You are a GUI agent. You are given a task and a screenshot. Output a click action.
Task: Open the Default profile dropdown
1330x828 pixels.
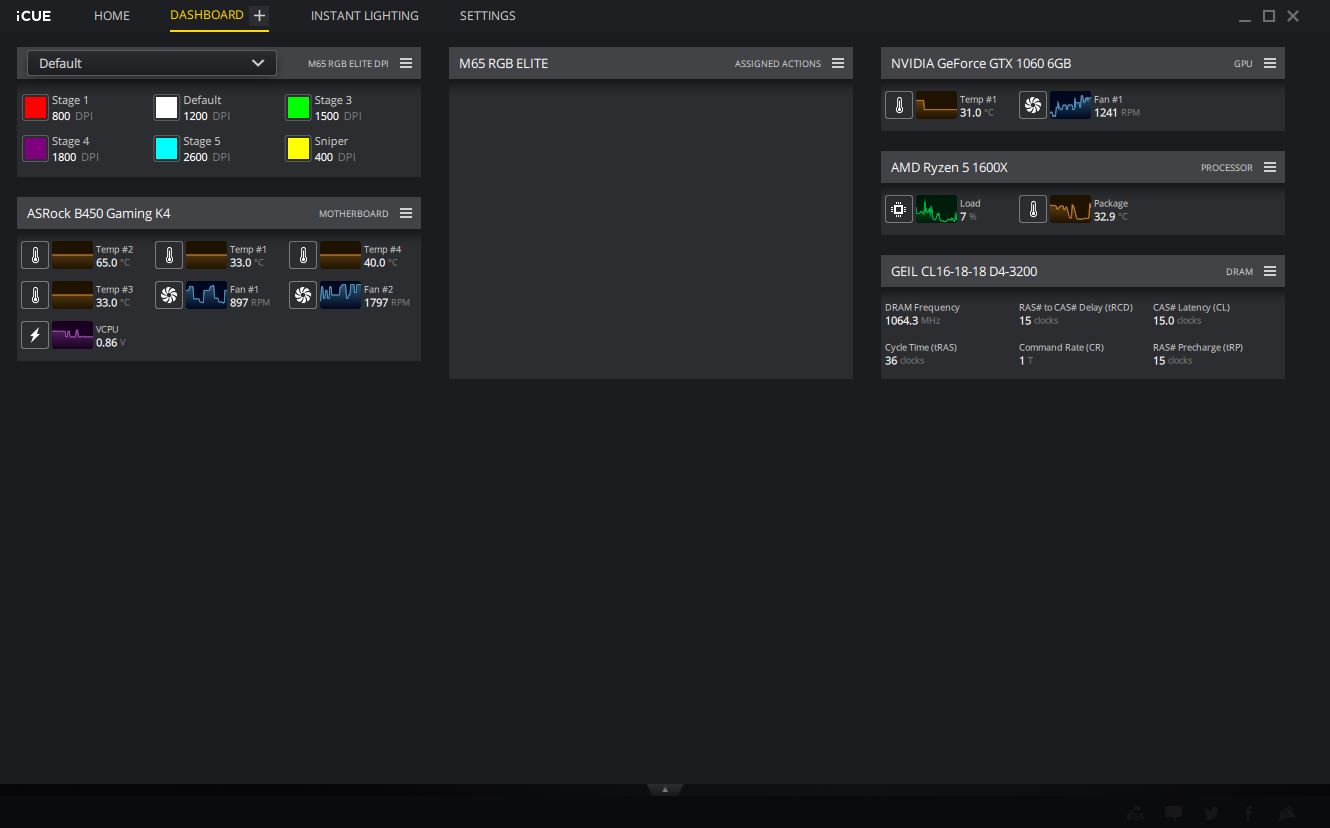click(x=151, y=63)
